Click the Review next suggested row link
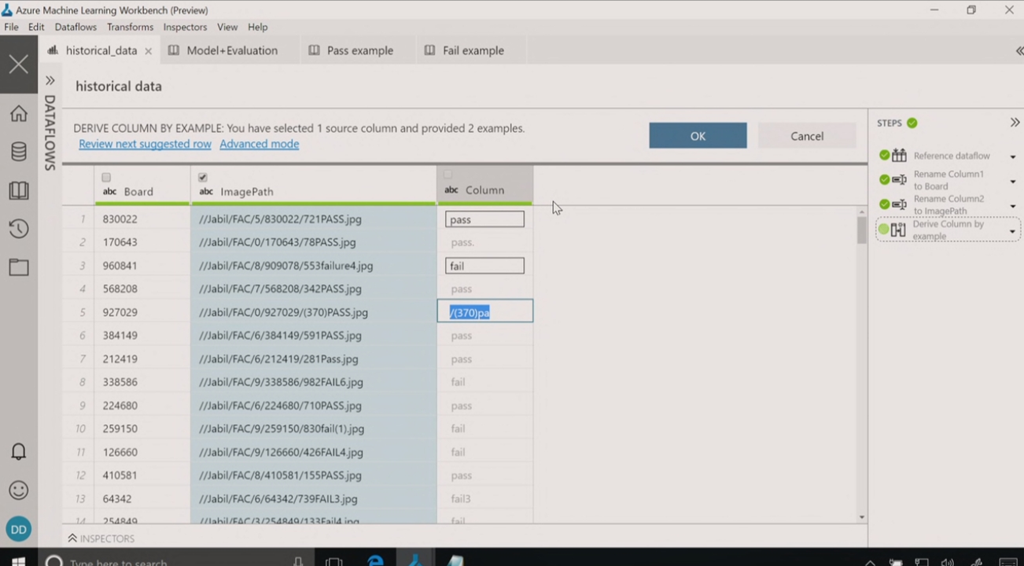The height and width of the screenshot is (566, 1024). coord(145,144)
